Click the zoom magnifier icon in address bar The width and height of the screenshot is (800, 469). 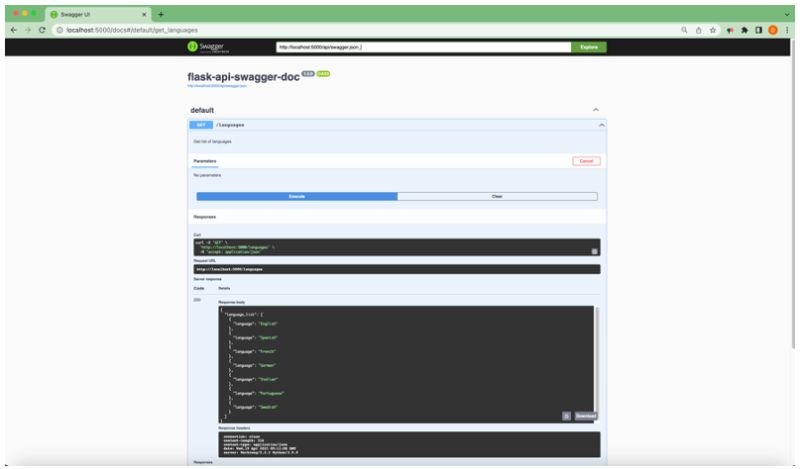pos(684,30)
